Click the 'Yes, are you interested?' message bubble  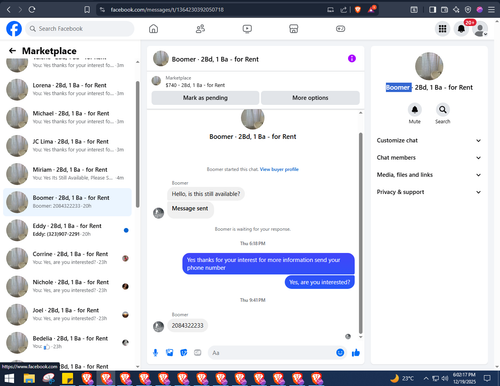coord(319,282)
